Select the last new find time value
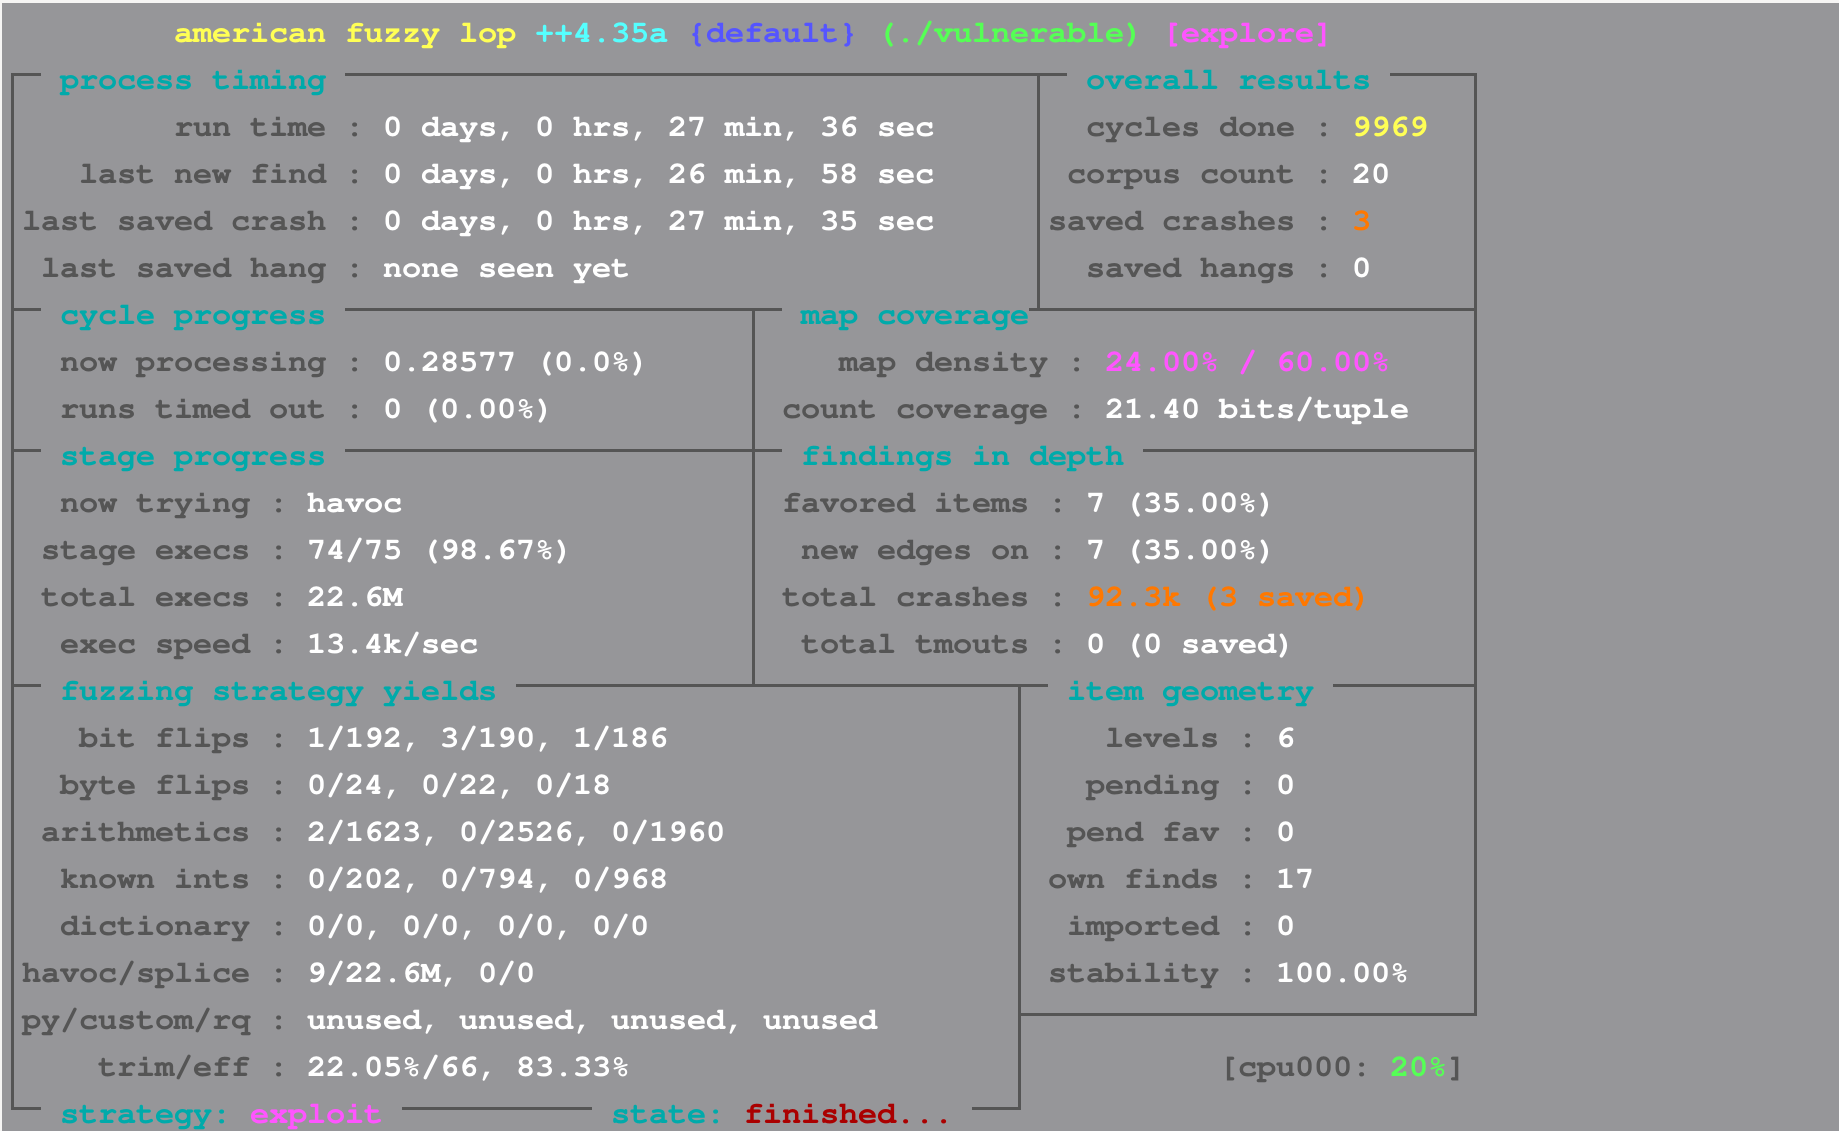 659,175
